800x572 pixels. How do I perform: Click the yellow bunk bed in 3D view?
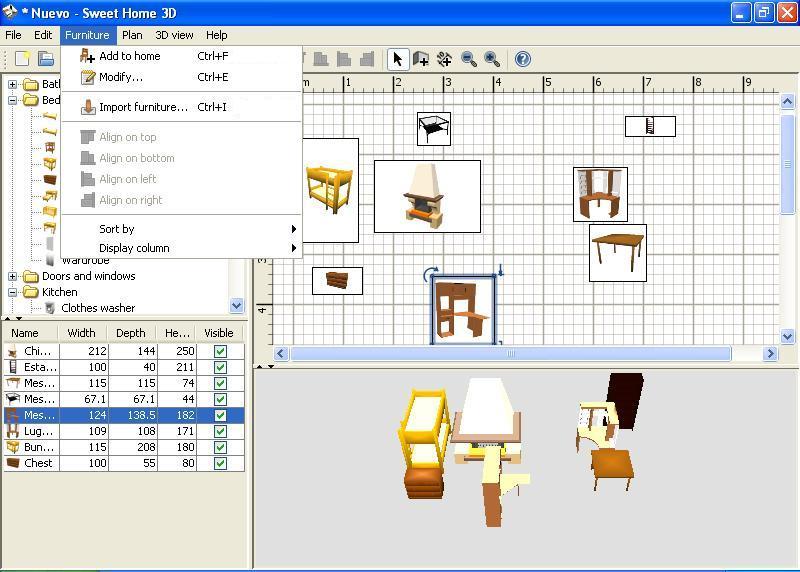pos(424,429)
